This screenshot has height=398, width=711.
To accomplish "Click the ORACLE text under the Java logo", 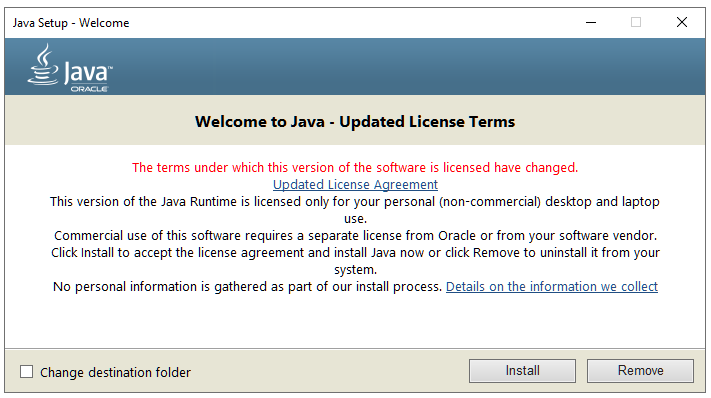I will click(x=89, y=89).
